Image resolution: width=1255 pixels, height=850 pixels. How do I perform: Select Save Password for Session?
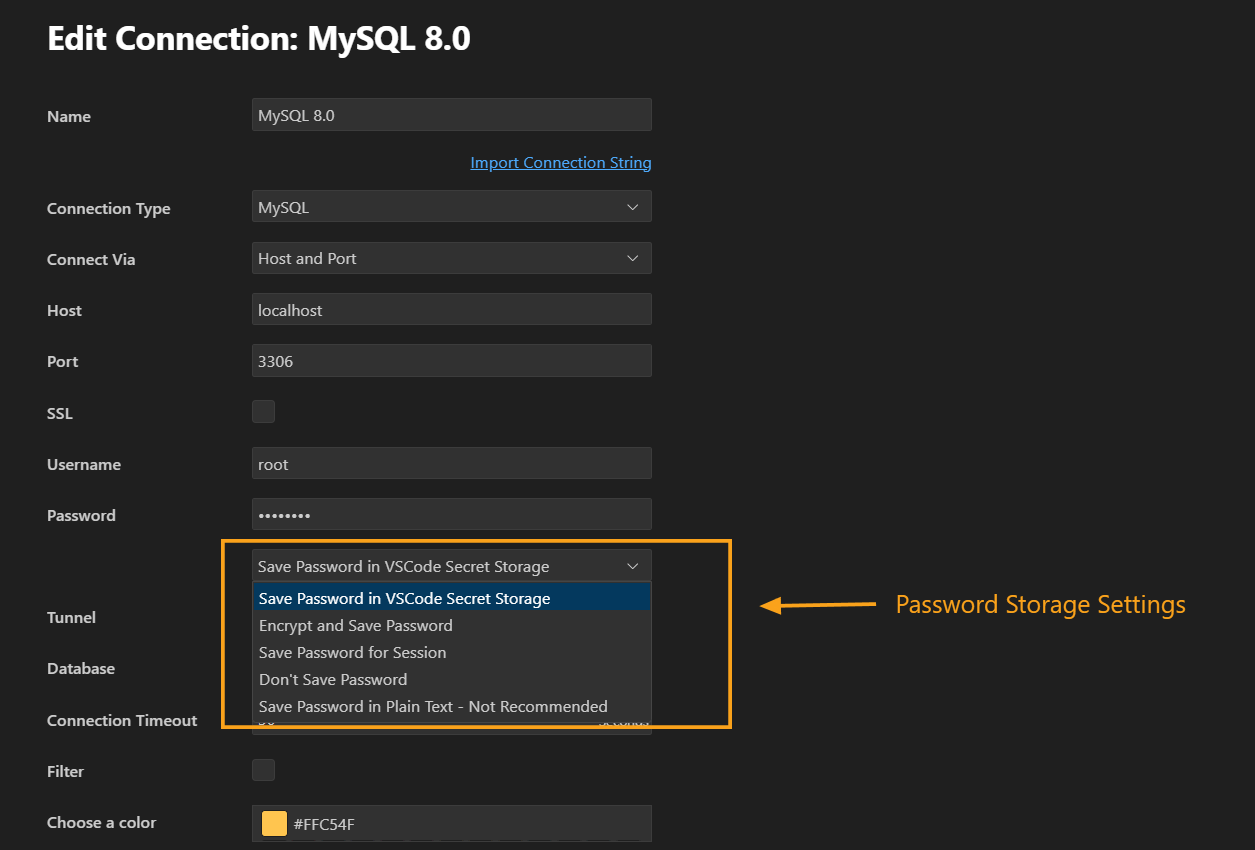pos(352,653)
